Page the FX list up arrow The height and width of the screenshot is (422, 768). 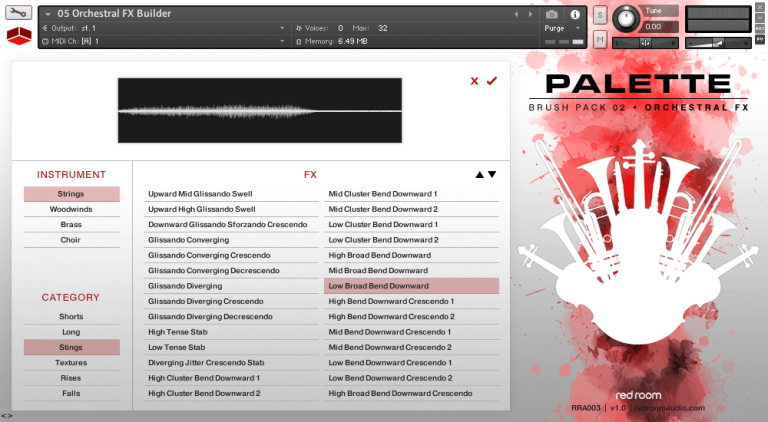[x=480, y=174]
